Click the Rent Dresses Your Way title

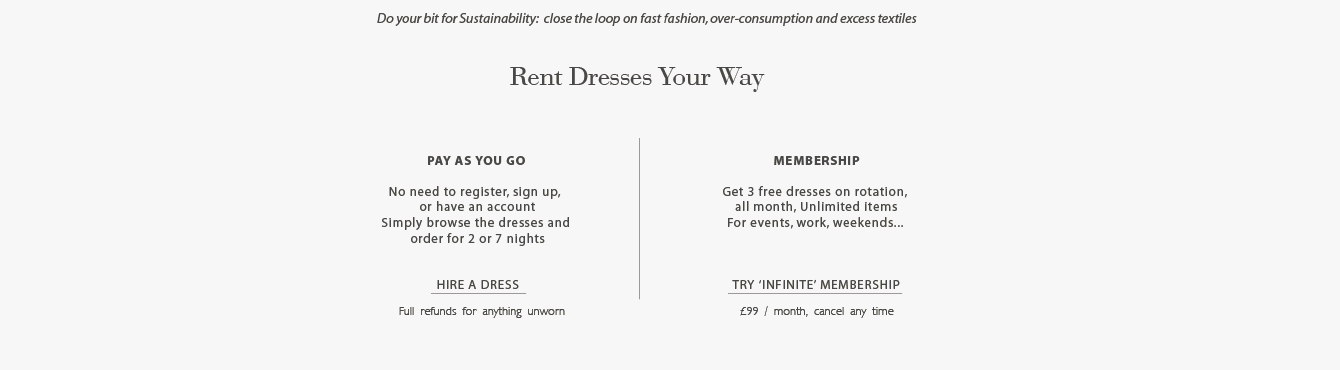pos(637,77)
